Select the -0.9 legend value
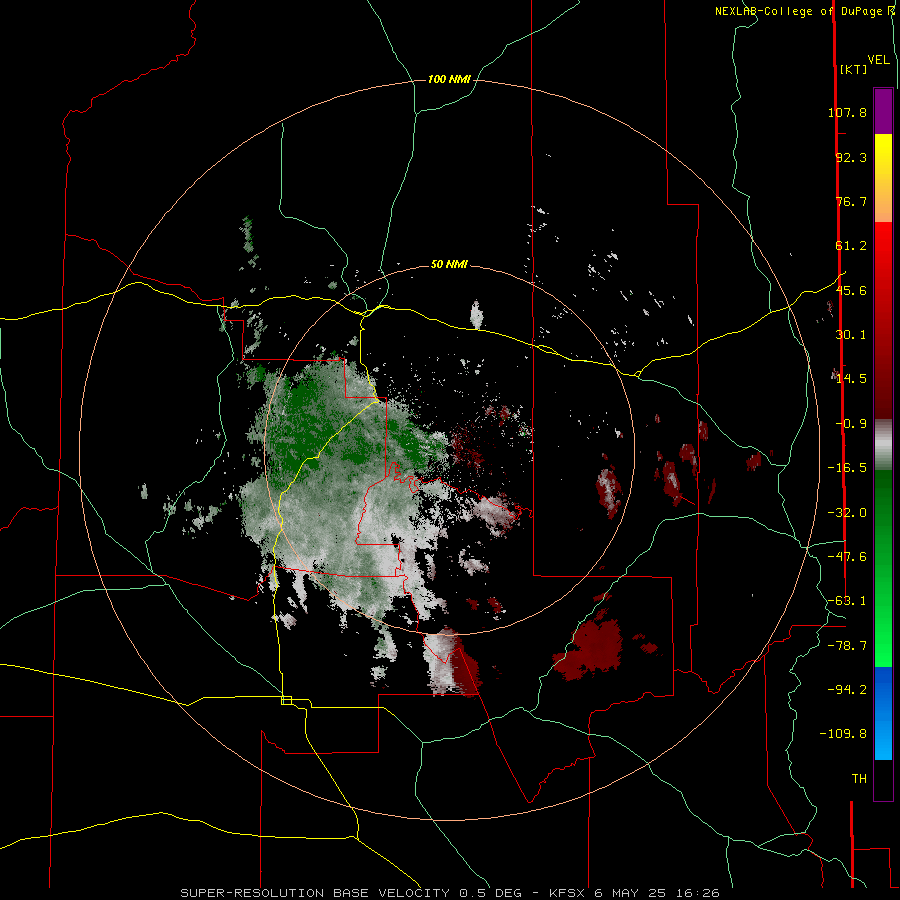This screenshot has width=900, height=900. pyautogui.click(x=851, y=424)
